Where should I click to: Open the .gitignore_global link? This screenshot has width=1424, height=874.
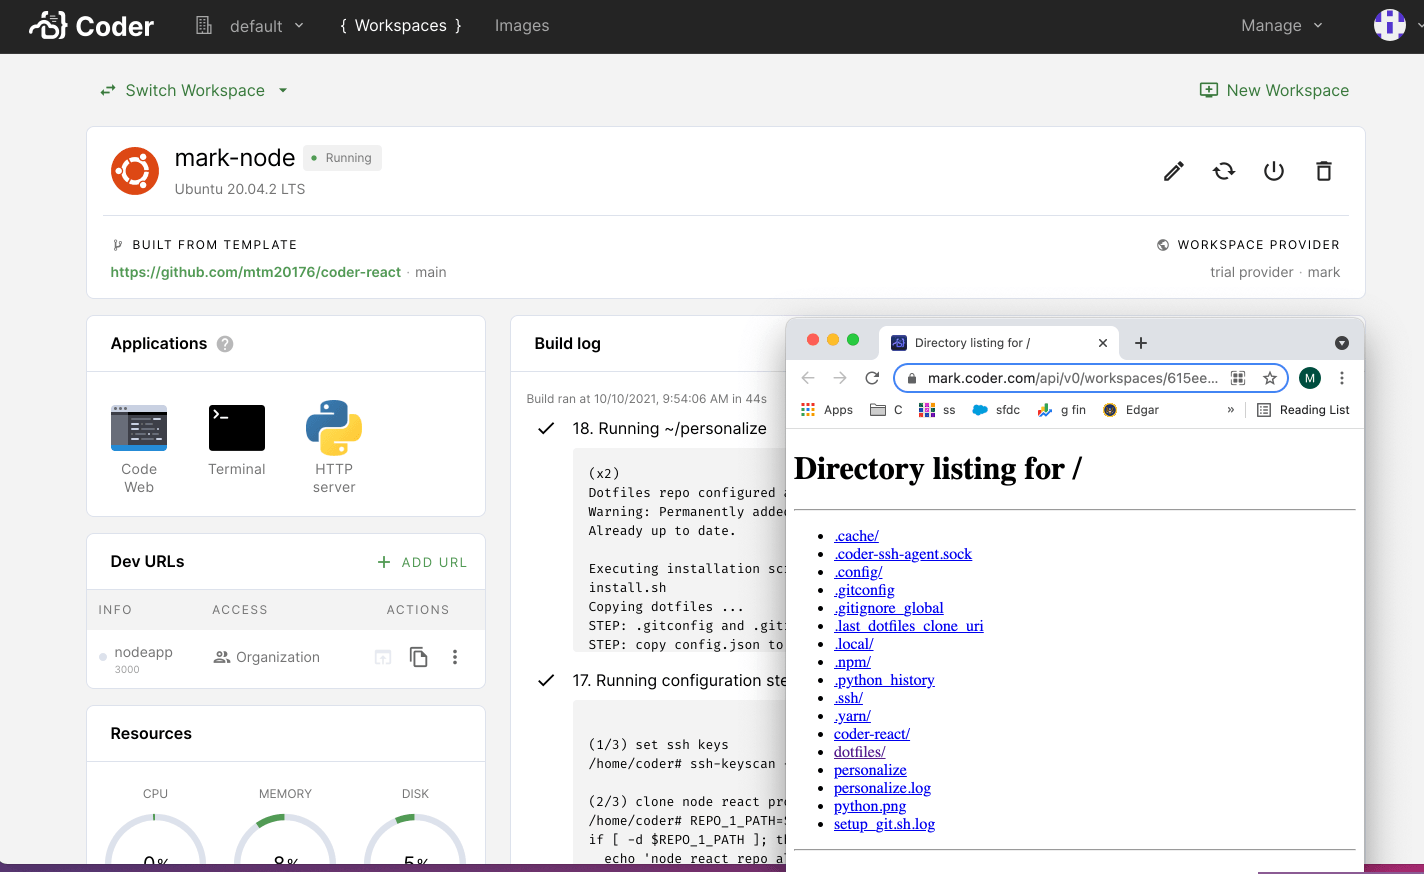[x=889, y=608]
